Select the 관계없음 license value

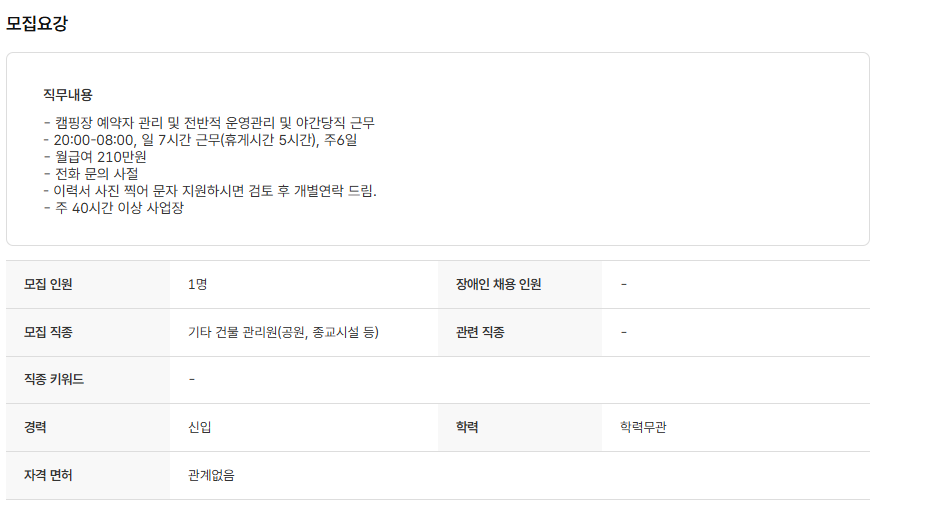[211, 475]
